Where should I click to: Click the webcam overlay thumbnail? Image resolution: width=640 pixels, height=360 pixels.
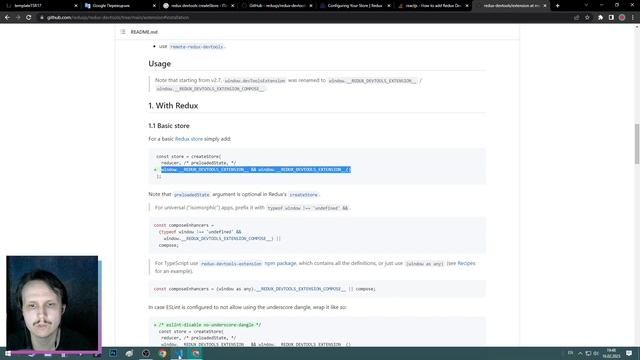[x=52, y=303]
